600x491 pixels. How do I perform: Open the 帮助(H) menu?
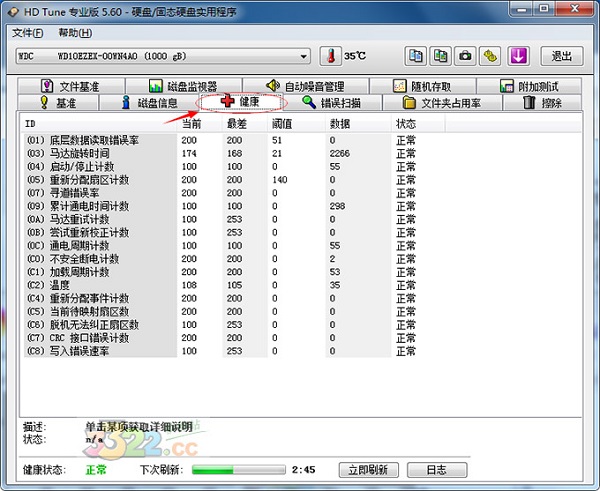click(x=75, y=33)
